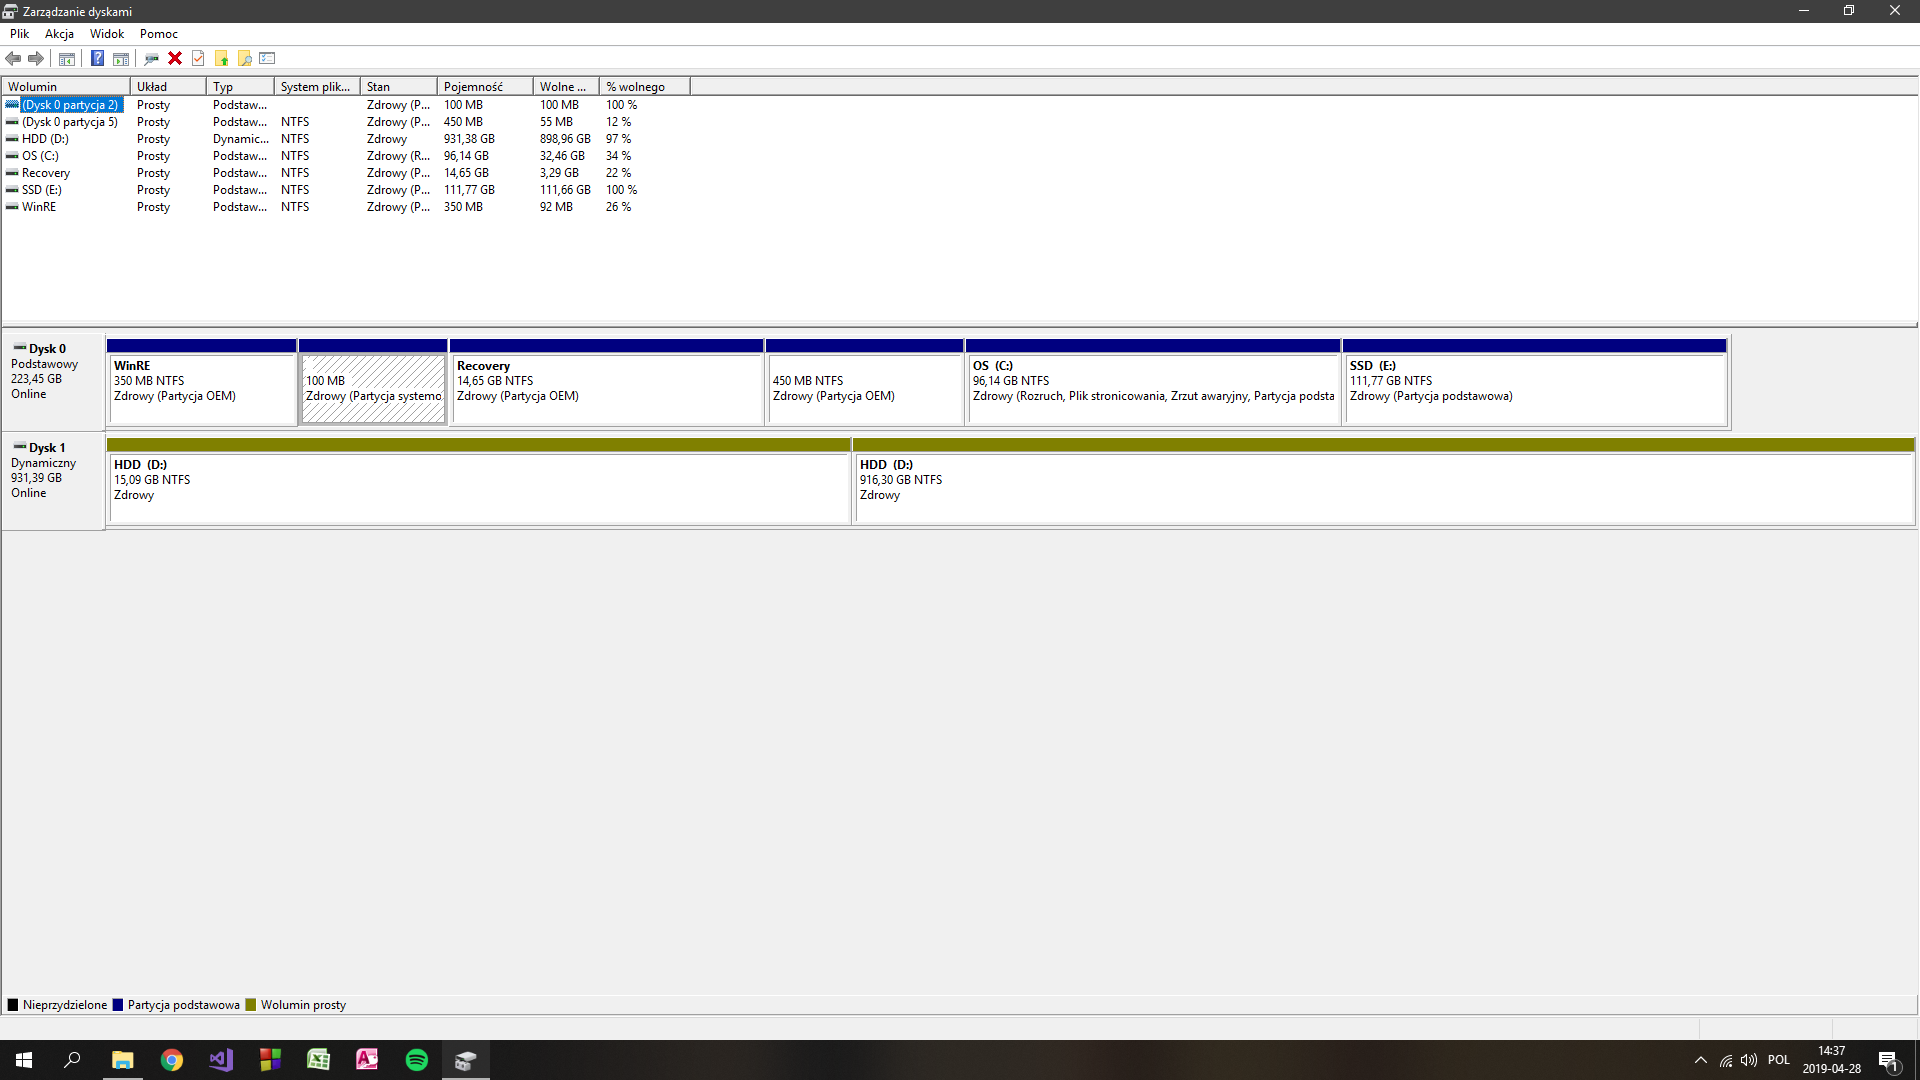
Task: Select the Recovery row in volume list
Action: click(46, 173)
